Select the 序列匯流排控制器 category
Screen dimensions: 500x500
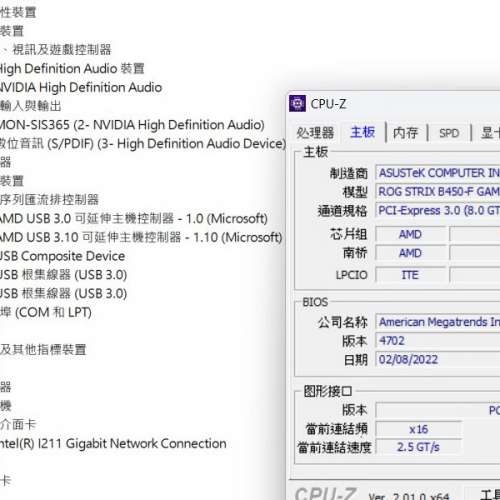click(x=49, y=200)
